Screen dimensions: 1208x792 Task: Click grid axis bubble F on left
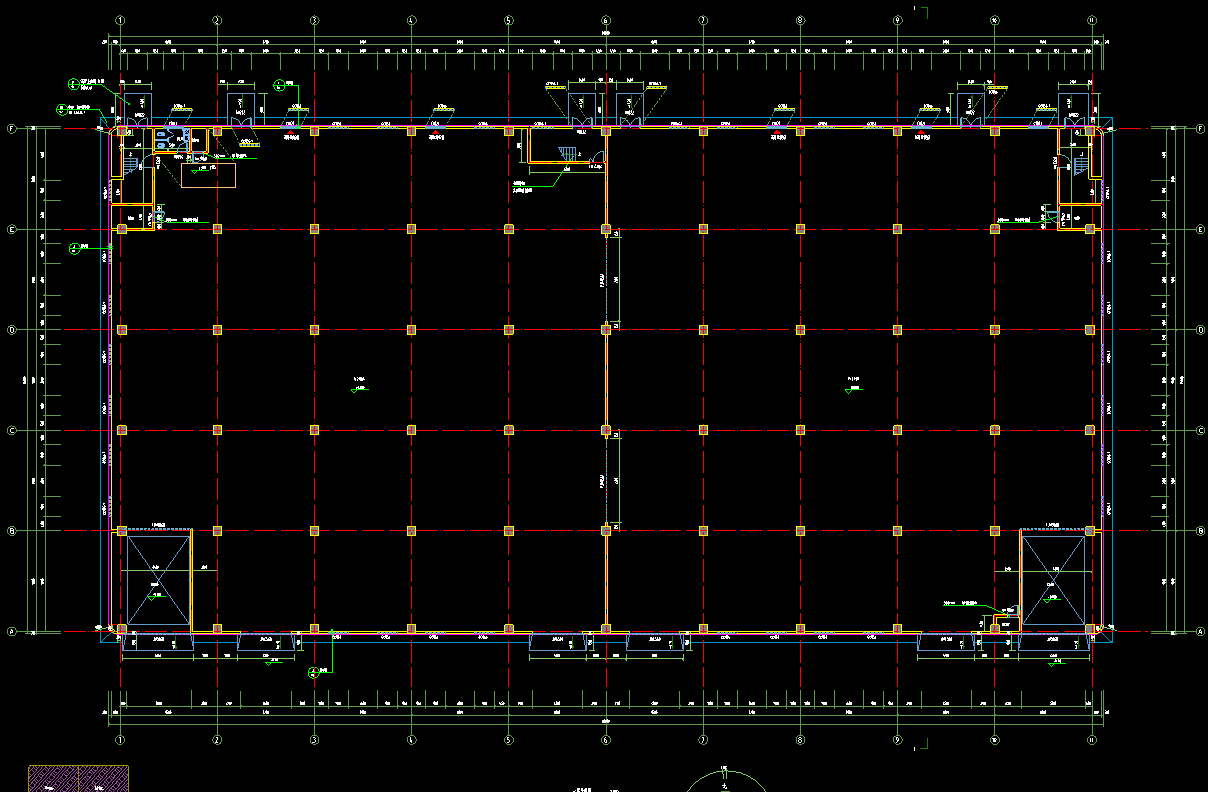point(12,129)
